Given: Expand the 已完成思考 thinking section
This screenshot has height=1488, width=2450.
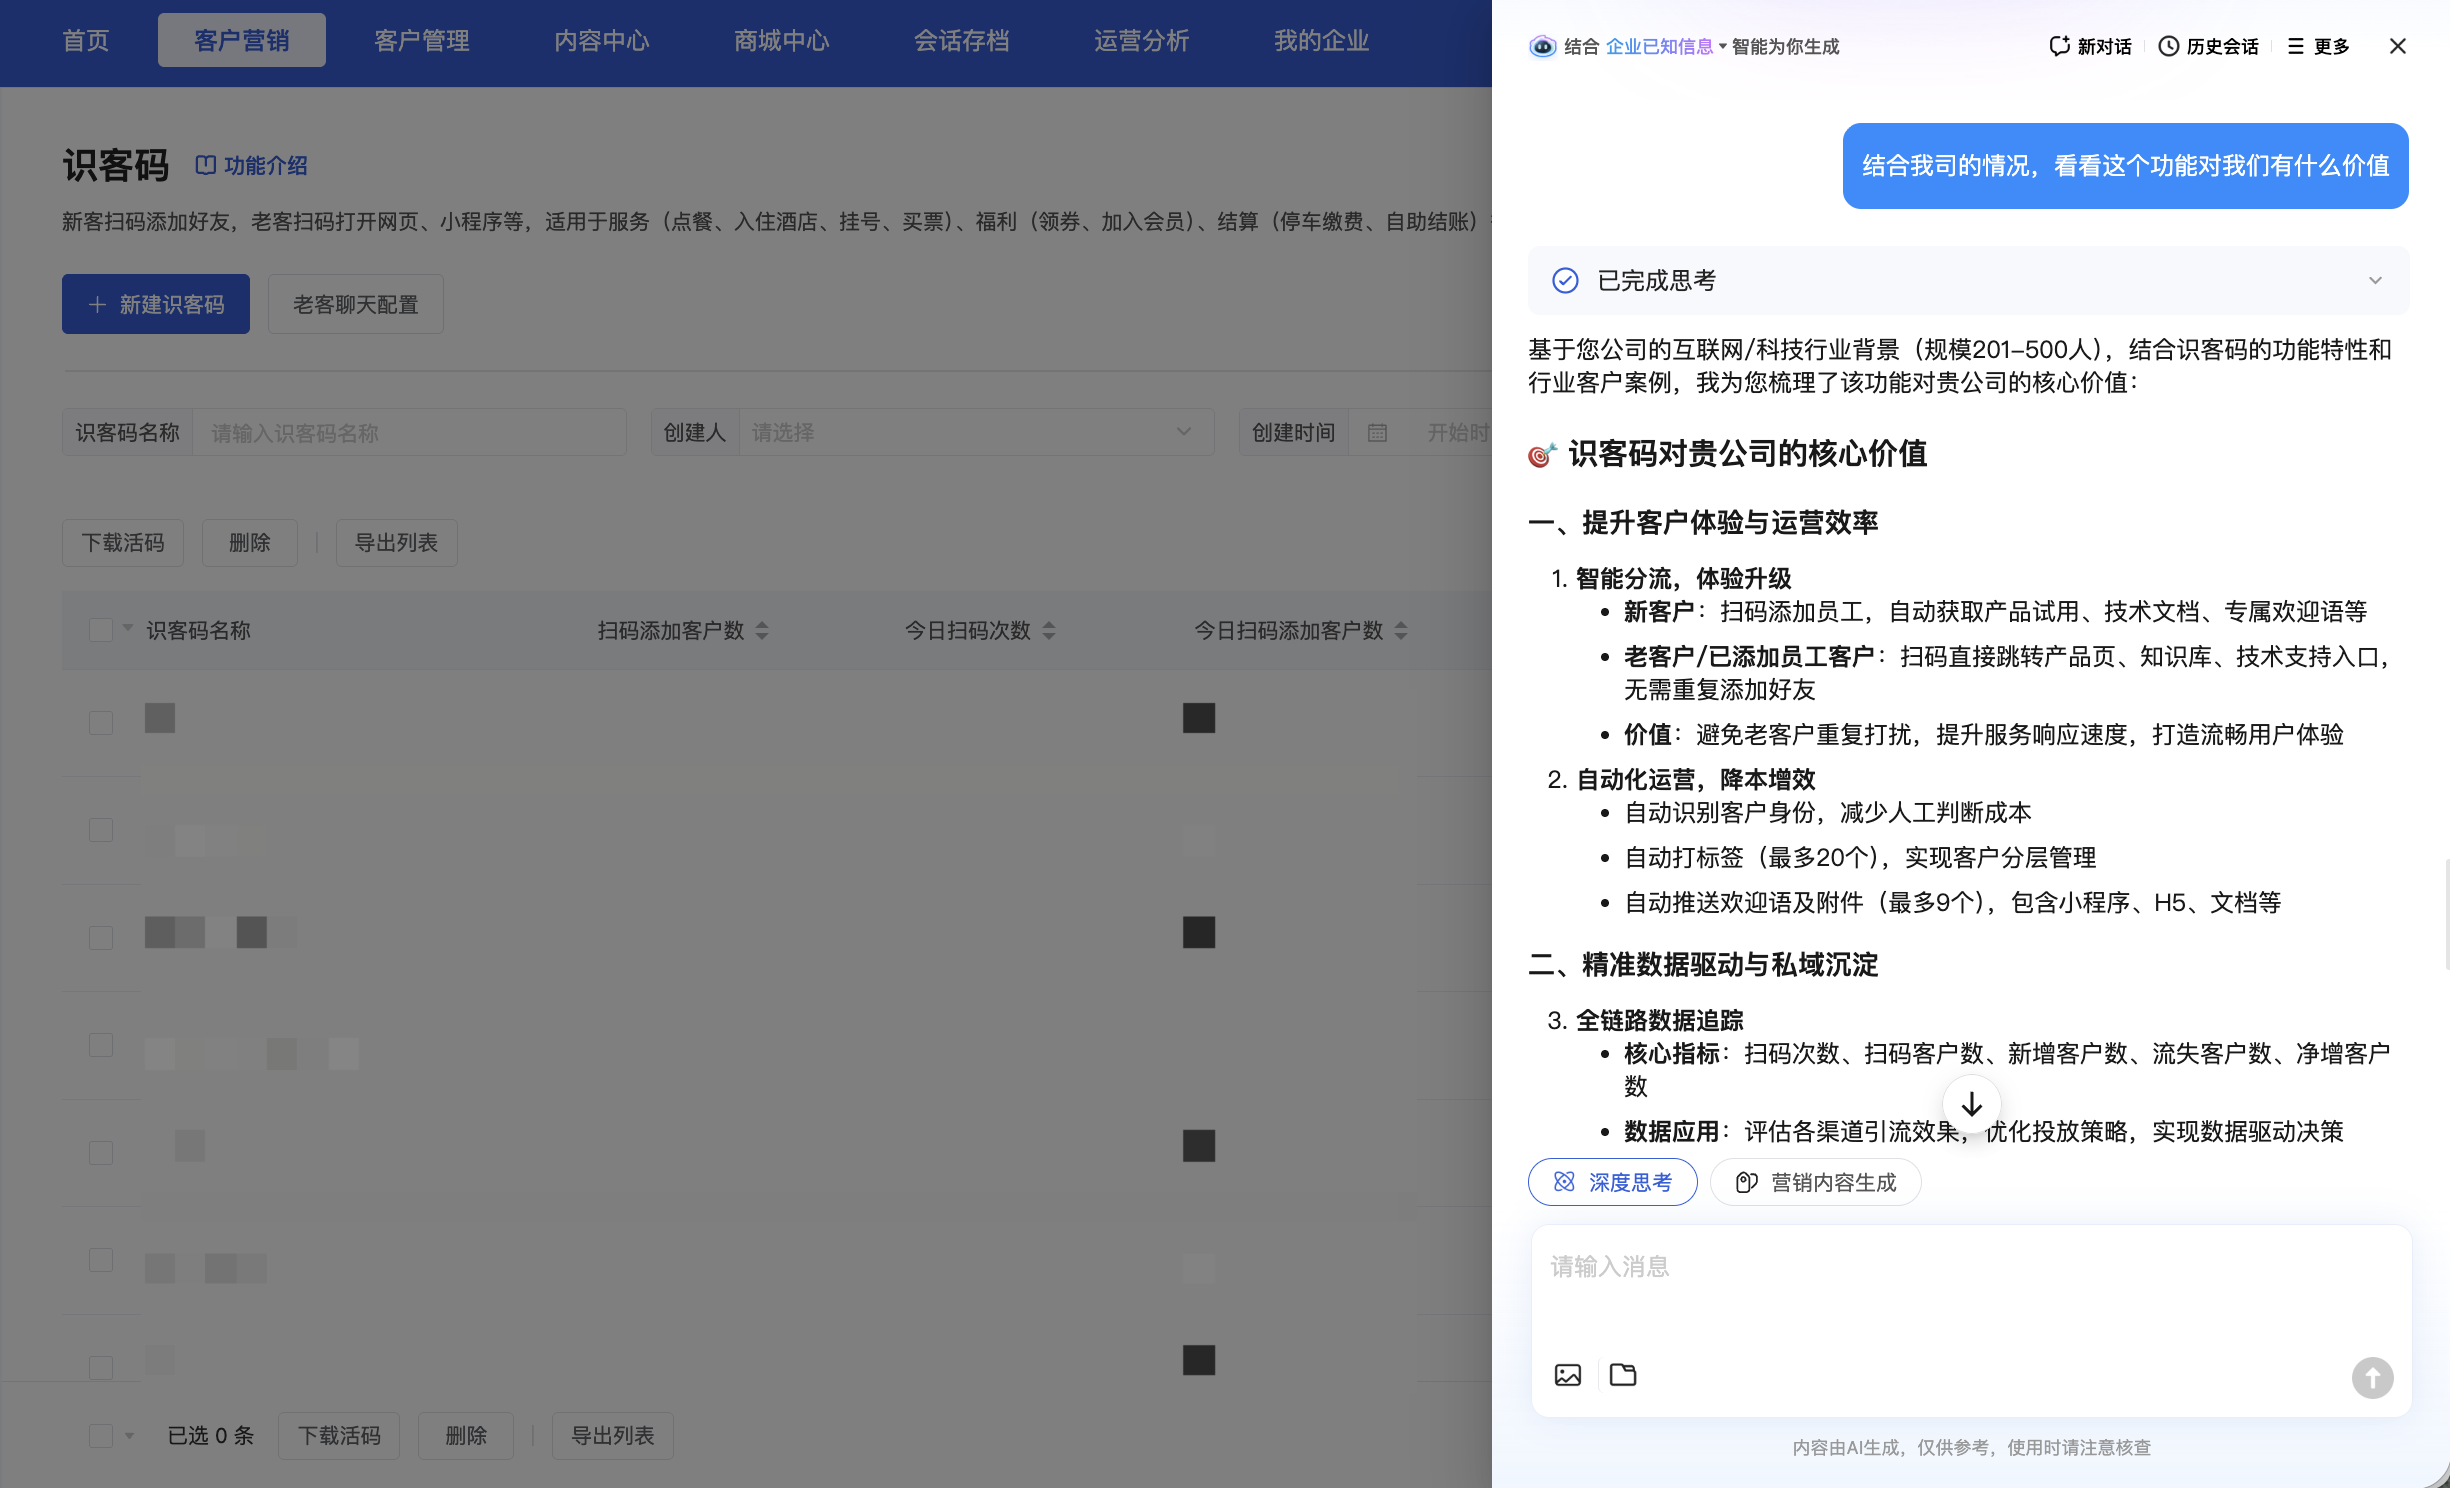Looking at the screenshot, I should pyautogui.click(x=2375, y=281).
